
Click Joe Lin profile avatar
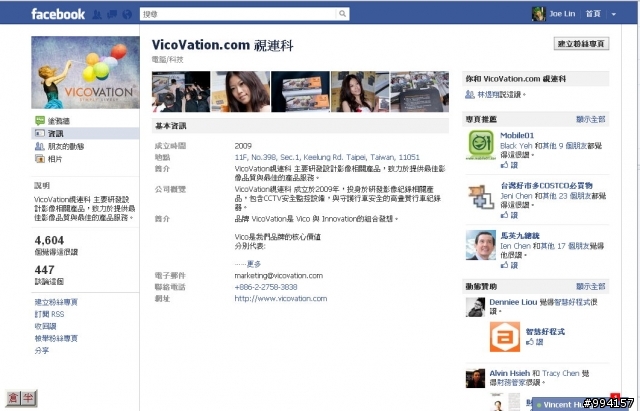click(x=538, y=14)
